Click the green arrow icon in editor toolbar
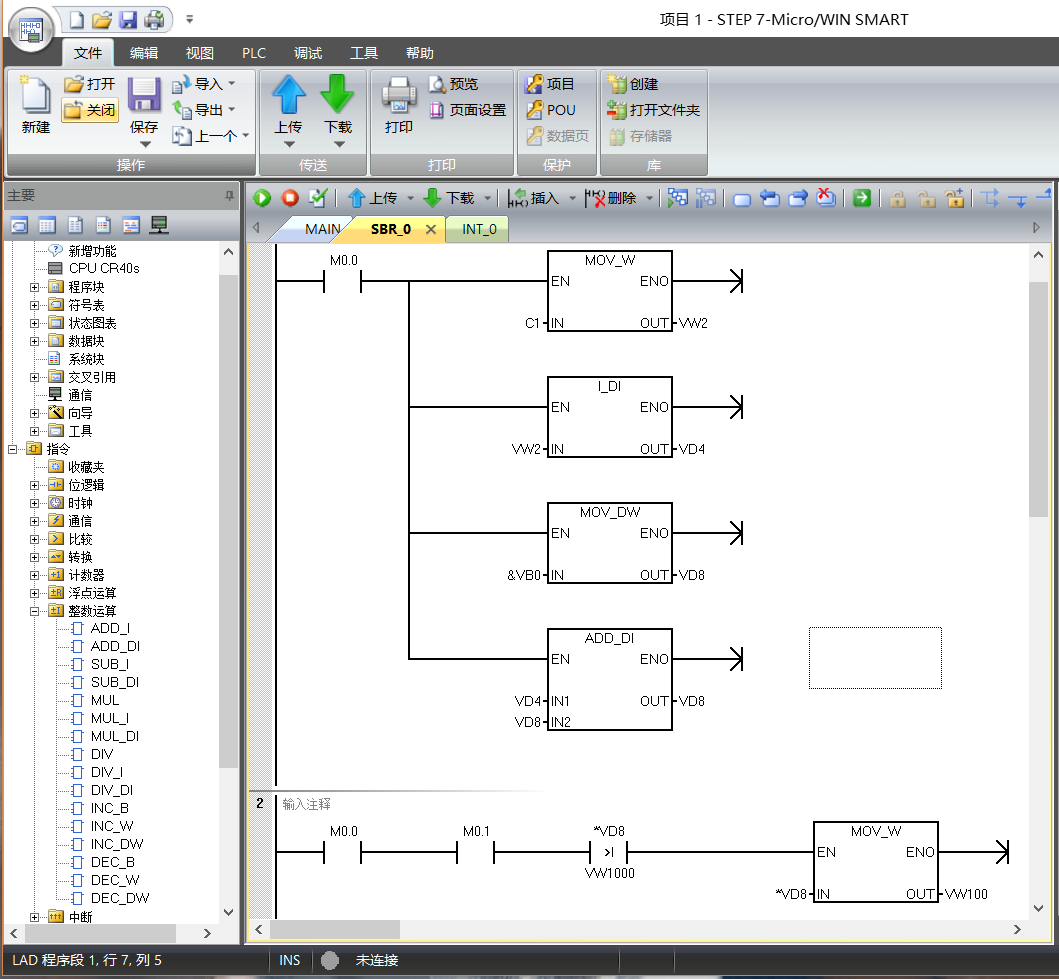 (x=862, y=198)
